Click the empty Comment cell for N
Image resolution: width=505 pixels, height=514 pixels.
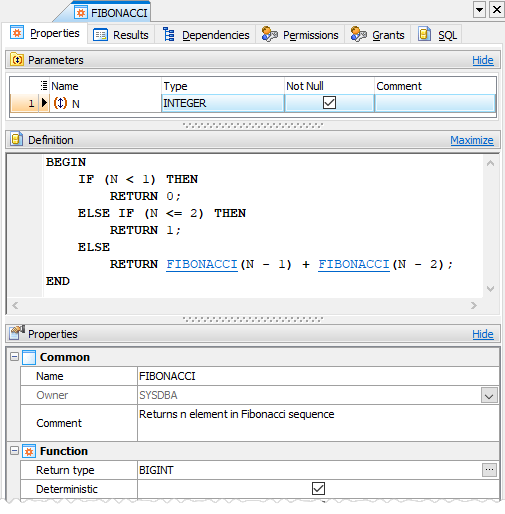[435, 103]
